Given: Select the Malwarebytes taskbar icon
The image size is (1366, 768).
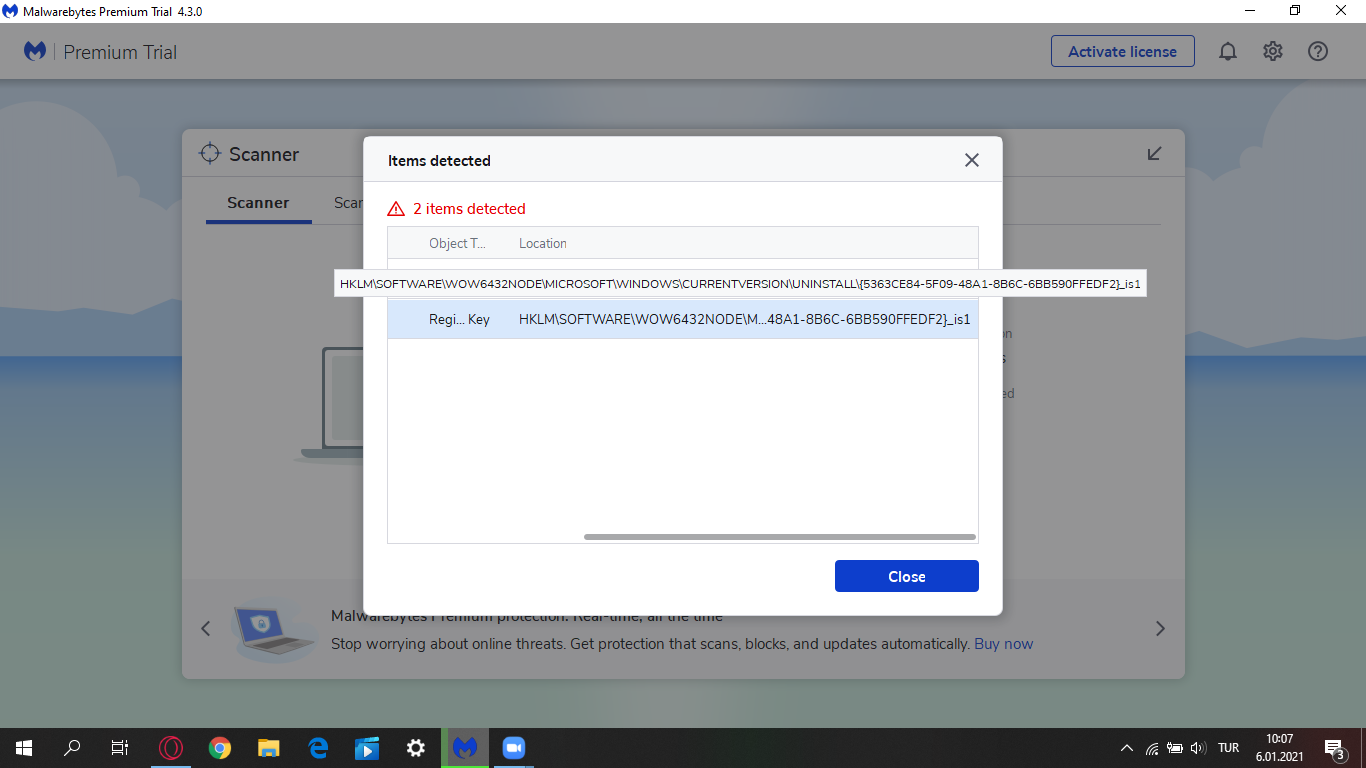Looking at the screenshot, I should click(x=465, y=748).
